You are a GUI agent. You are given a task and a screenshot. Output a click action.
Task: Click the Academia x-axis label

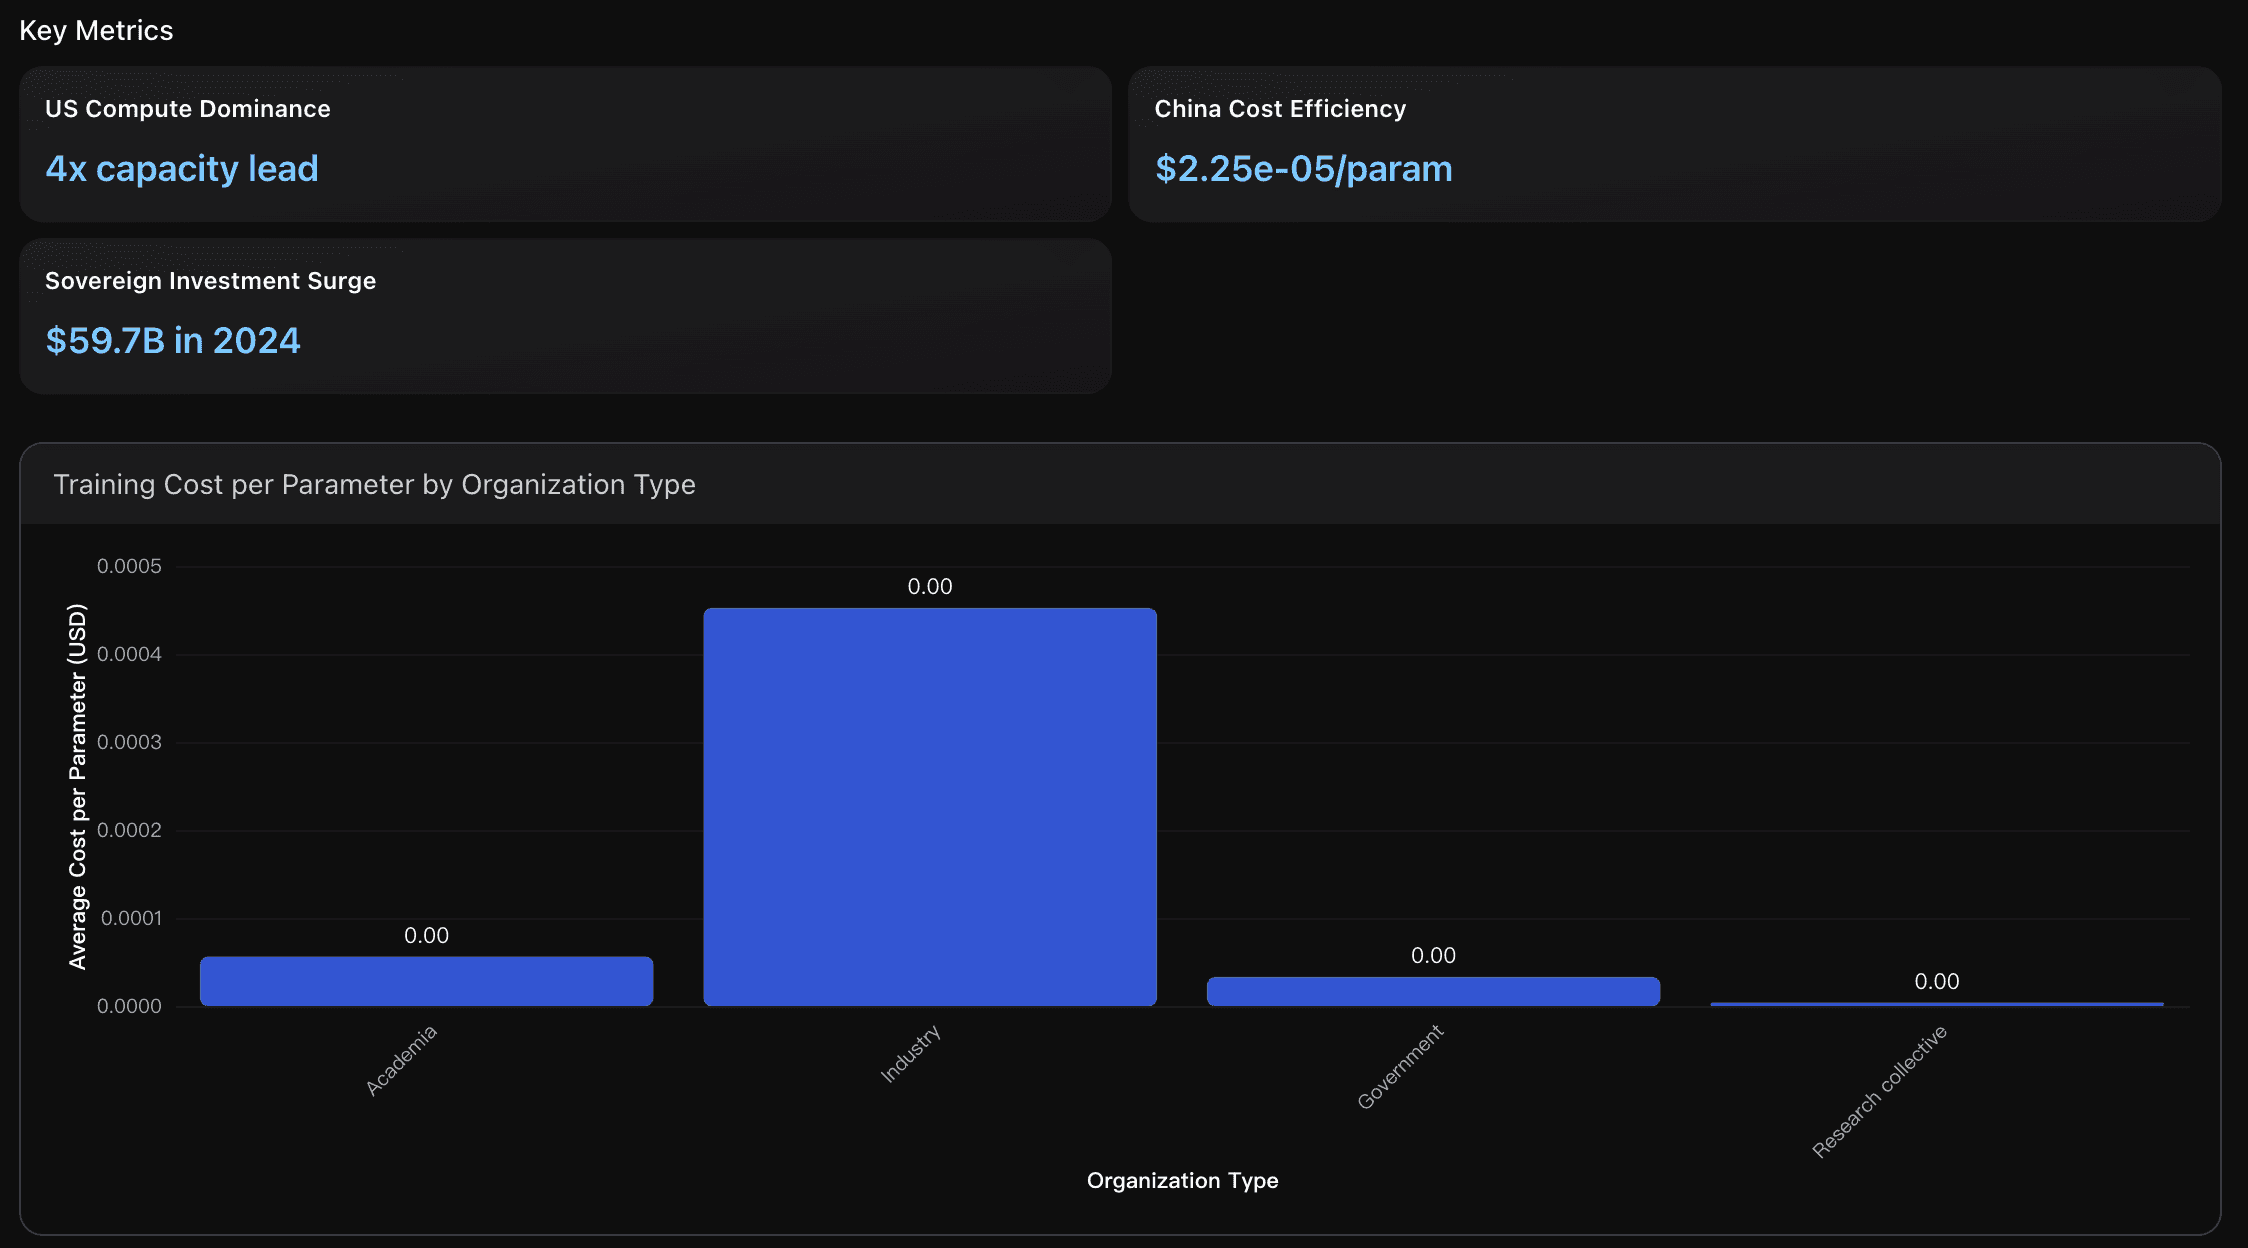click(x=401, y=1060)
